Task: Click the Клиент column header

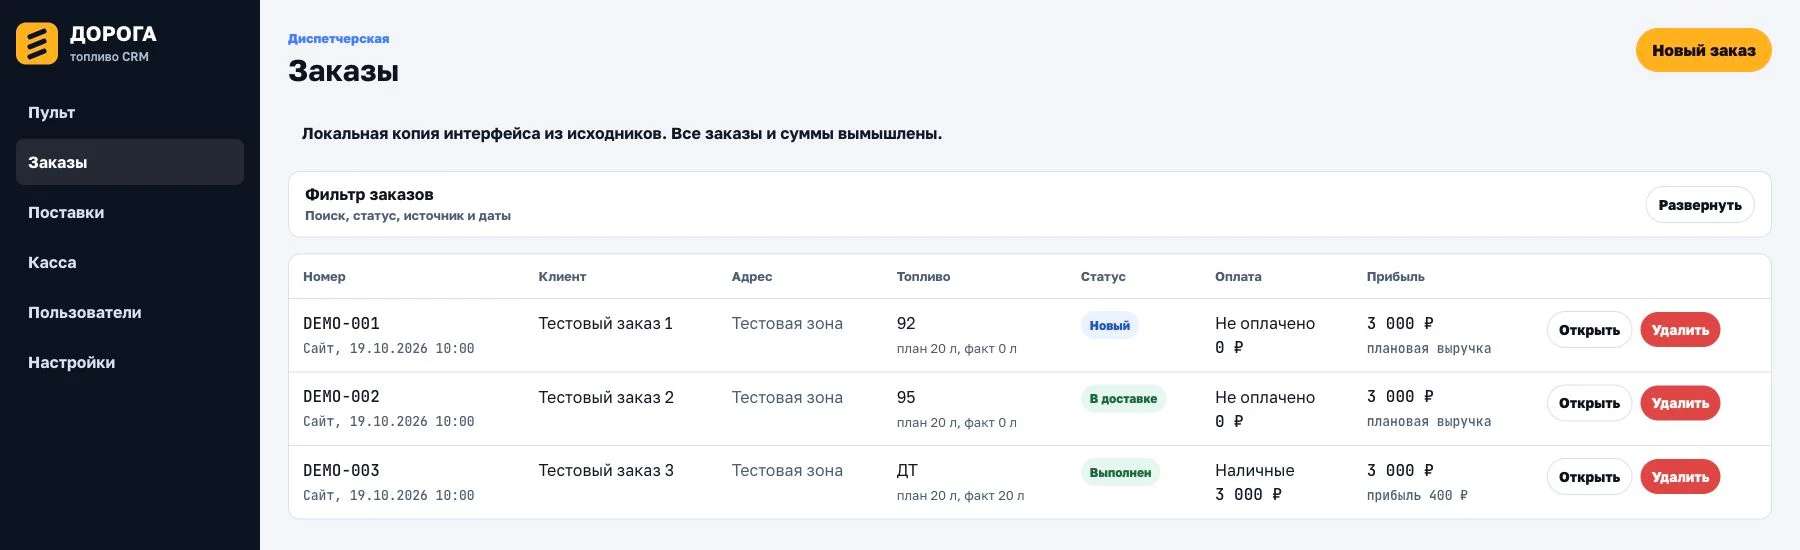Action: pyautogui.click(x=562, y=276)
